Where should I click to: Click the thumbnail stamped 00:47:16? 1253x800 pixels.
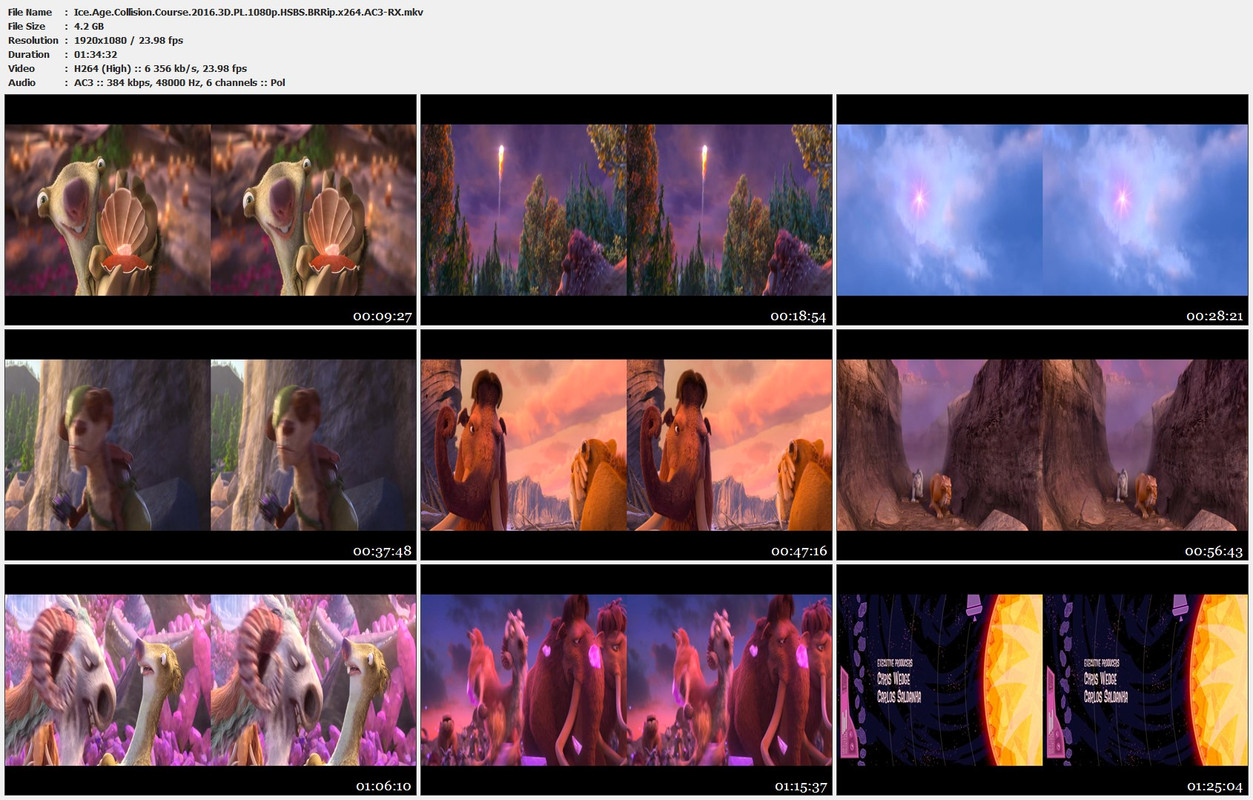627,445
